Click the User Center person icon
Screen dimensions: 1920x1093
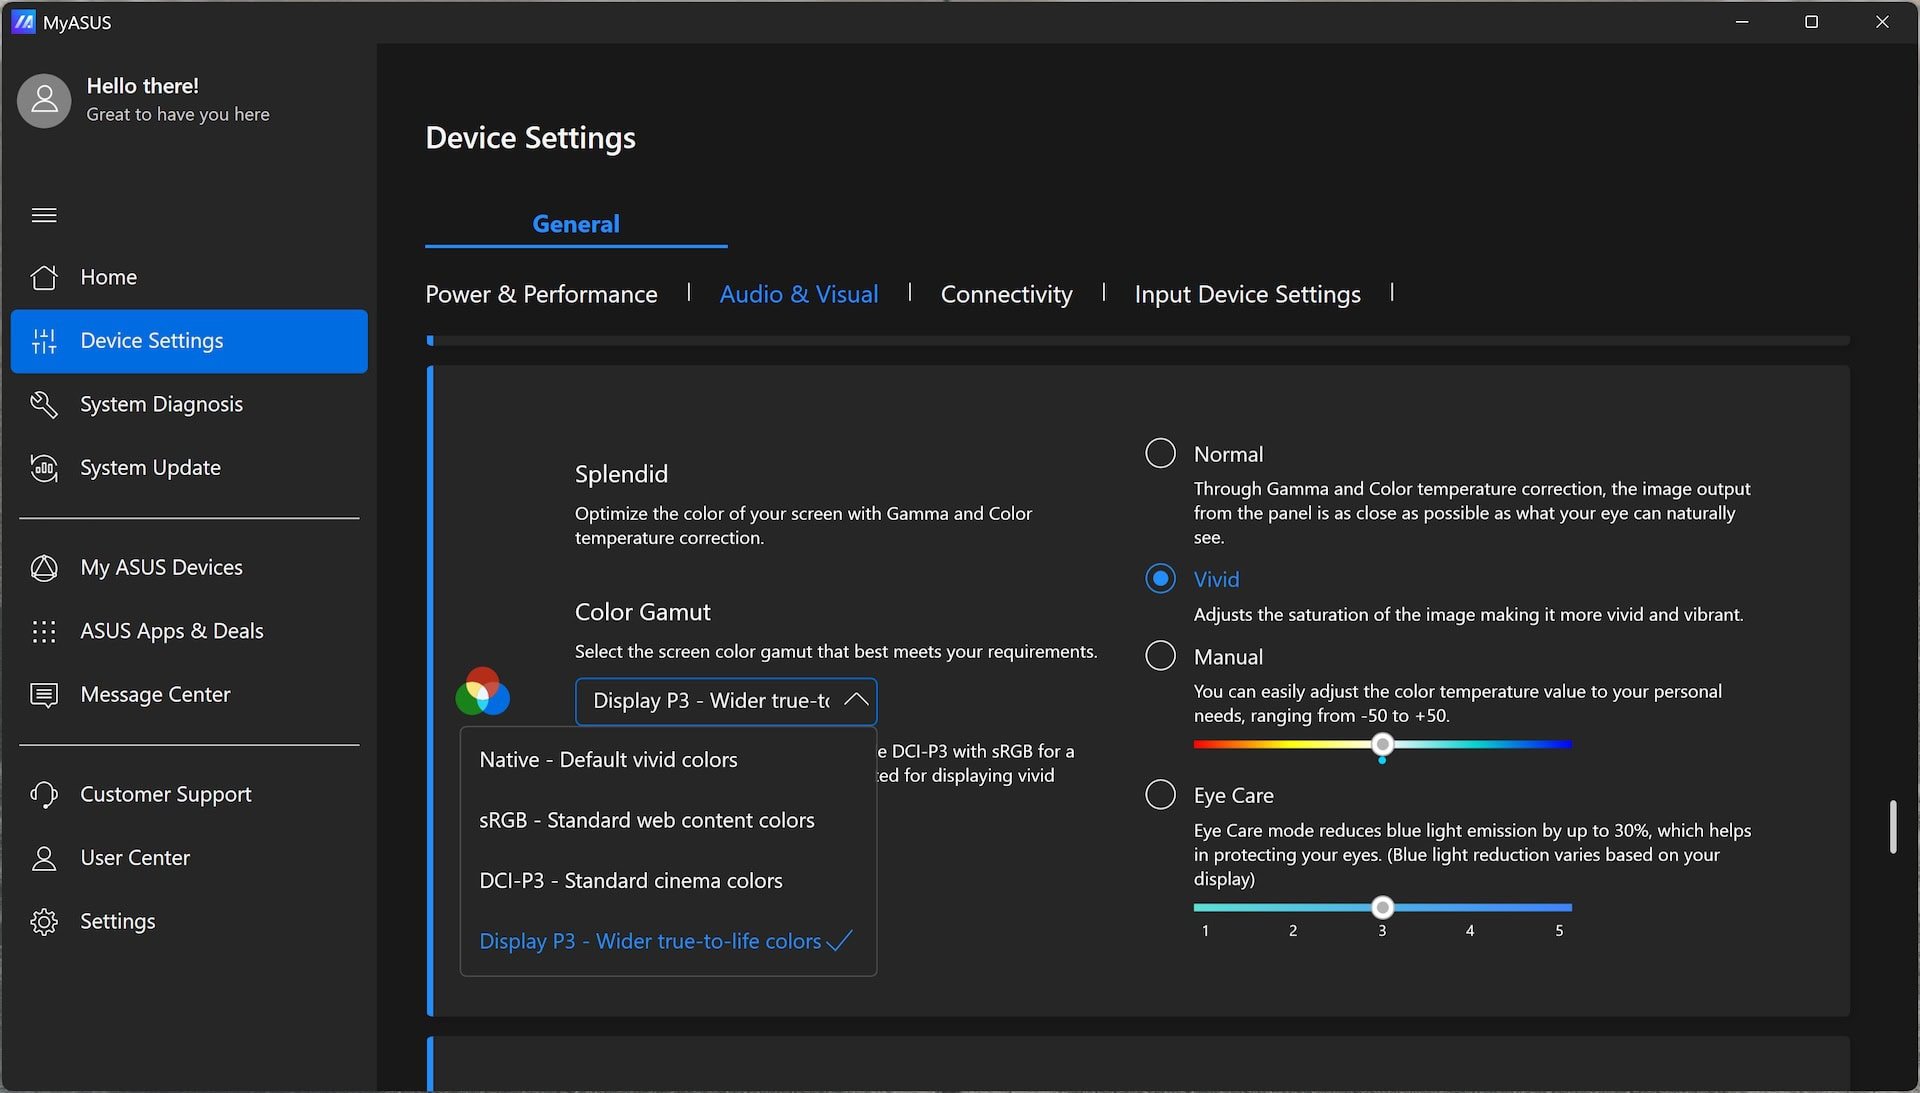point(44,858)
